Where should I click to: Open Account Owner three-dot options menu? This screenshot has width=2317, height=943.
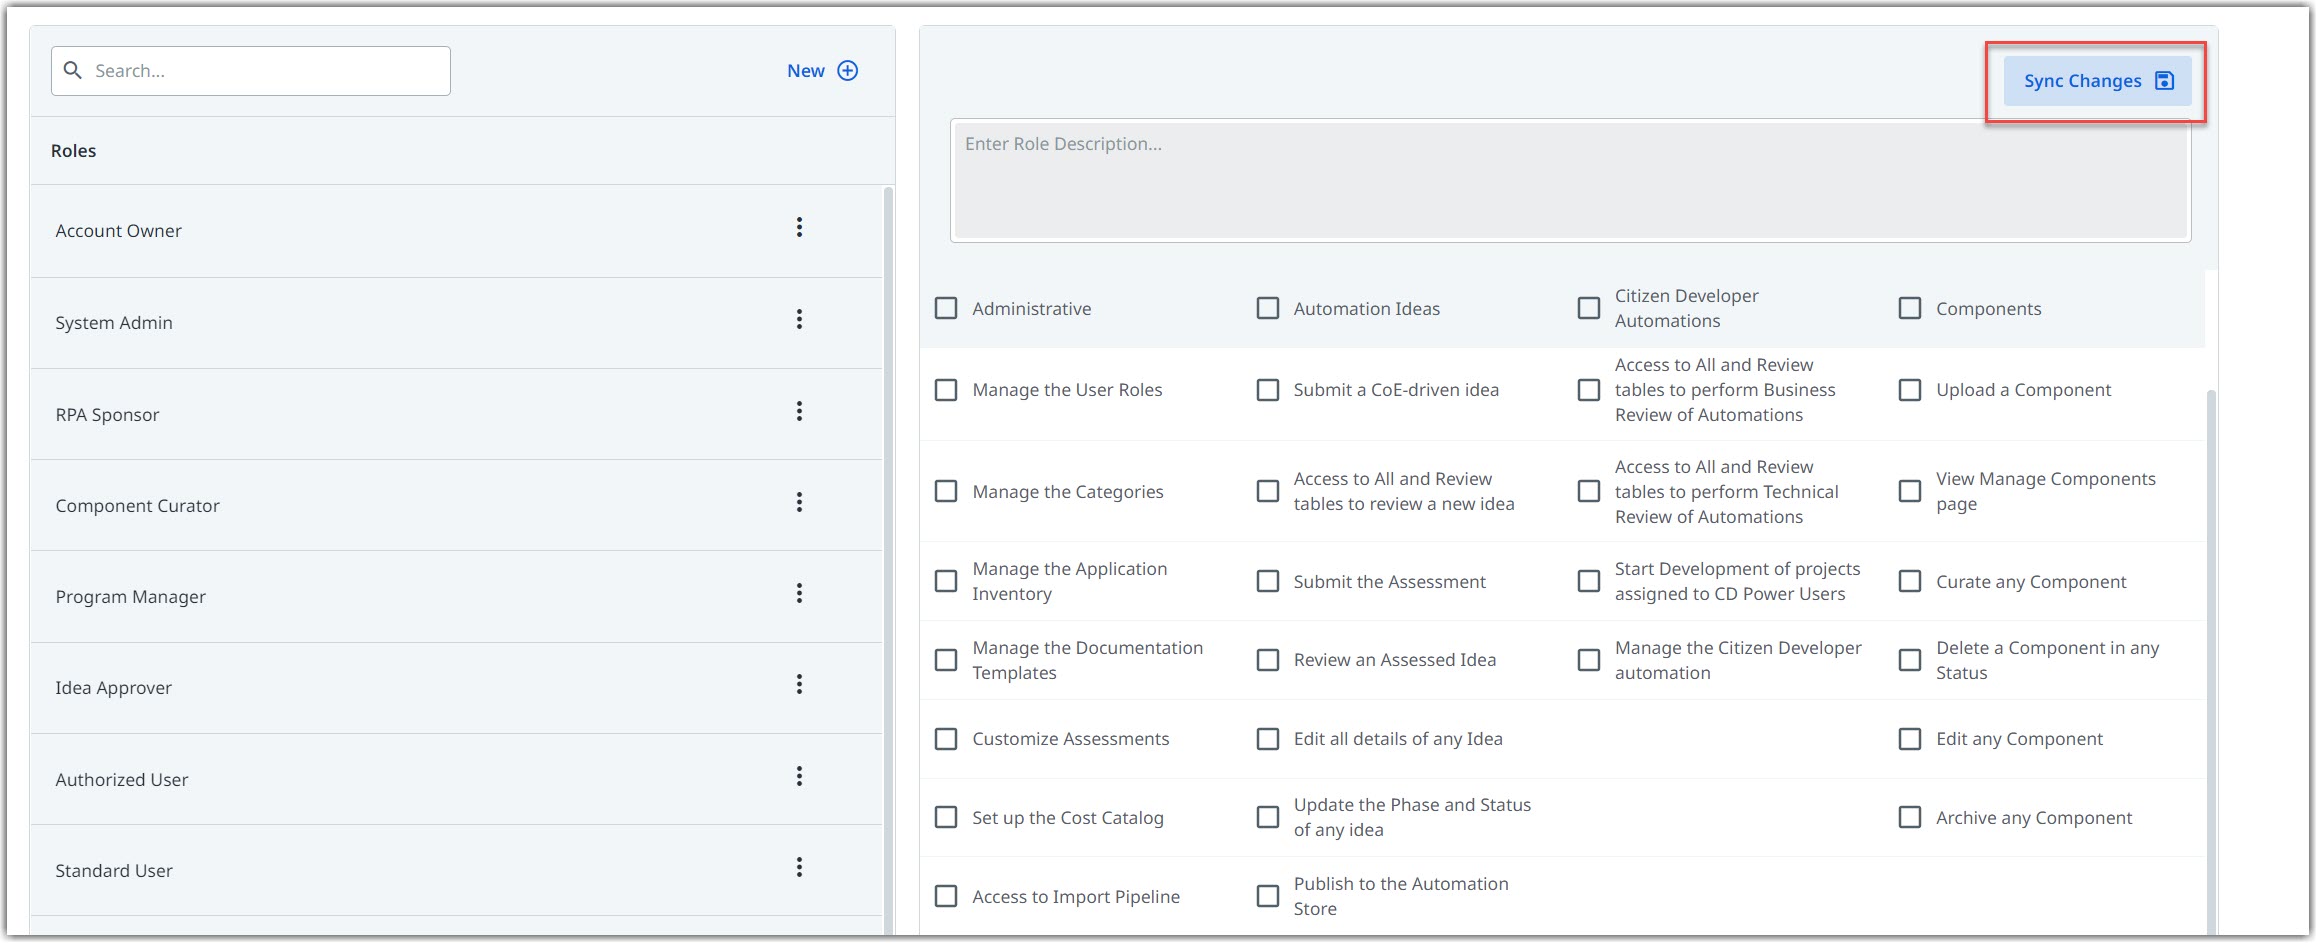point(799,228)
